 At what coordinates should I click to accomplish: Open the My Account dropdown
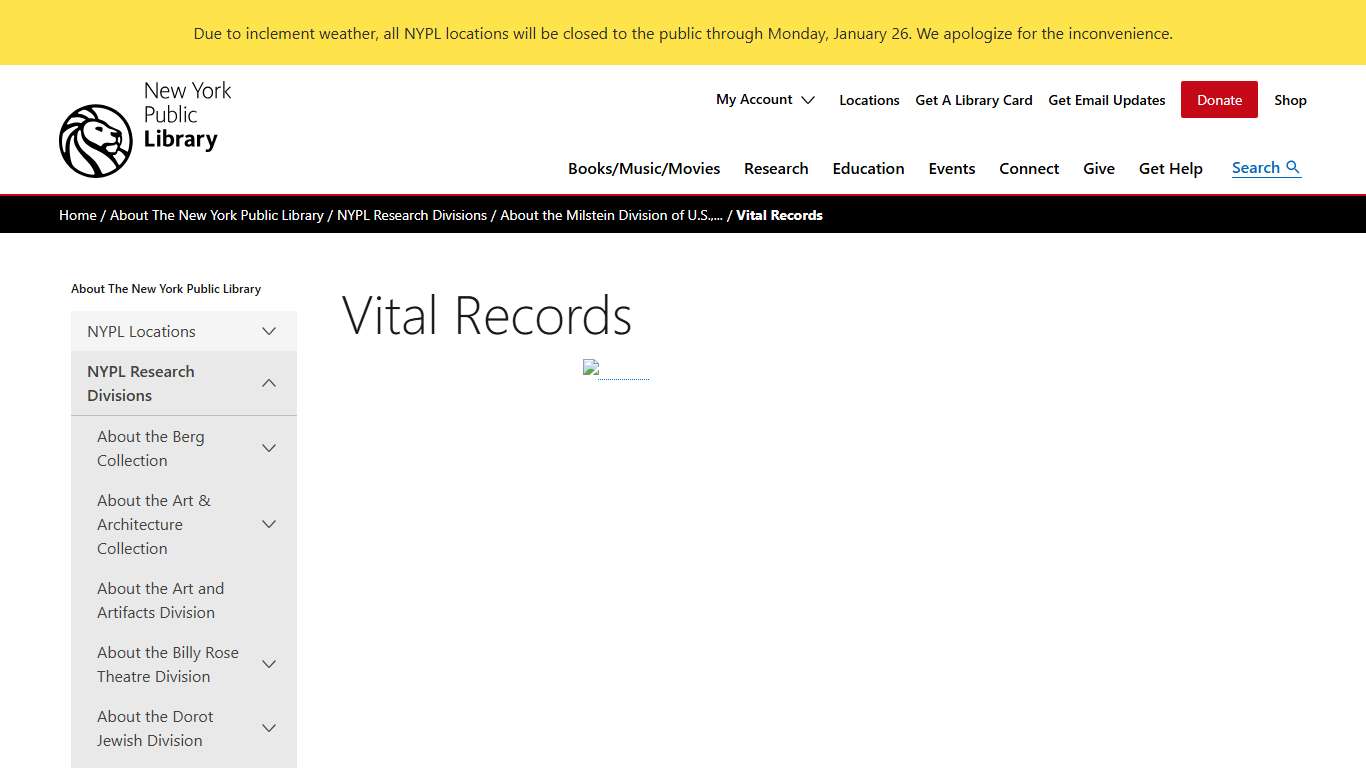[765, 100]
